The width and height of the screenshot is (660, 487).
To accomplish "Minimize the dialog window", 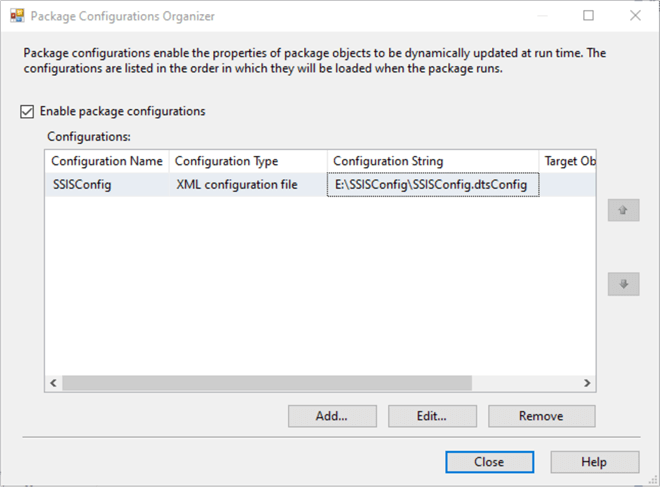I will pos(541,16).
